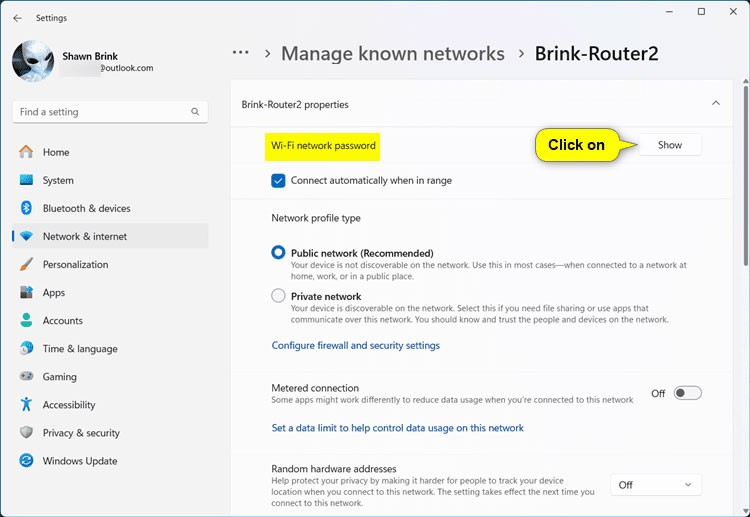The height and width of the screenshot is (517, 750).
Task: Click the search magnifier in Find a setting
Action: tap(194, 112)
